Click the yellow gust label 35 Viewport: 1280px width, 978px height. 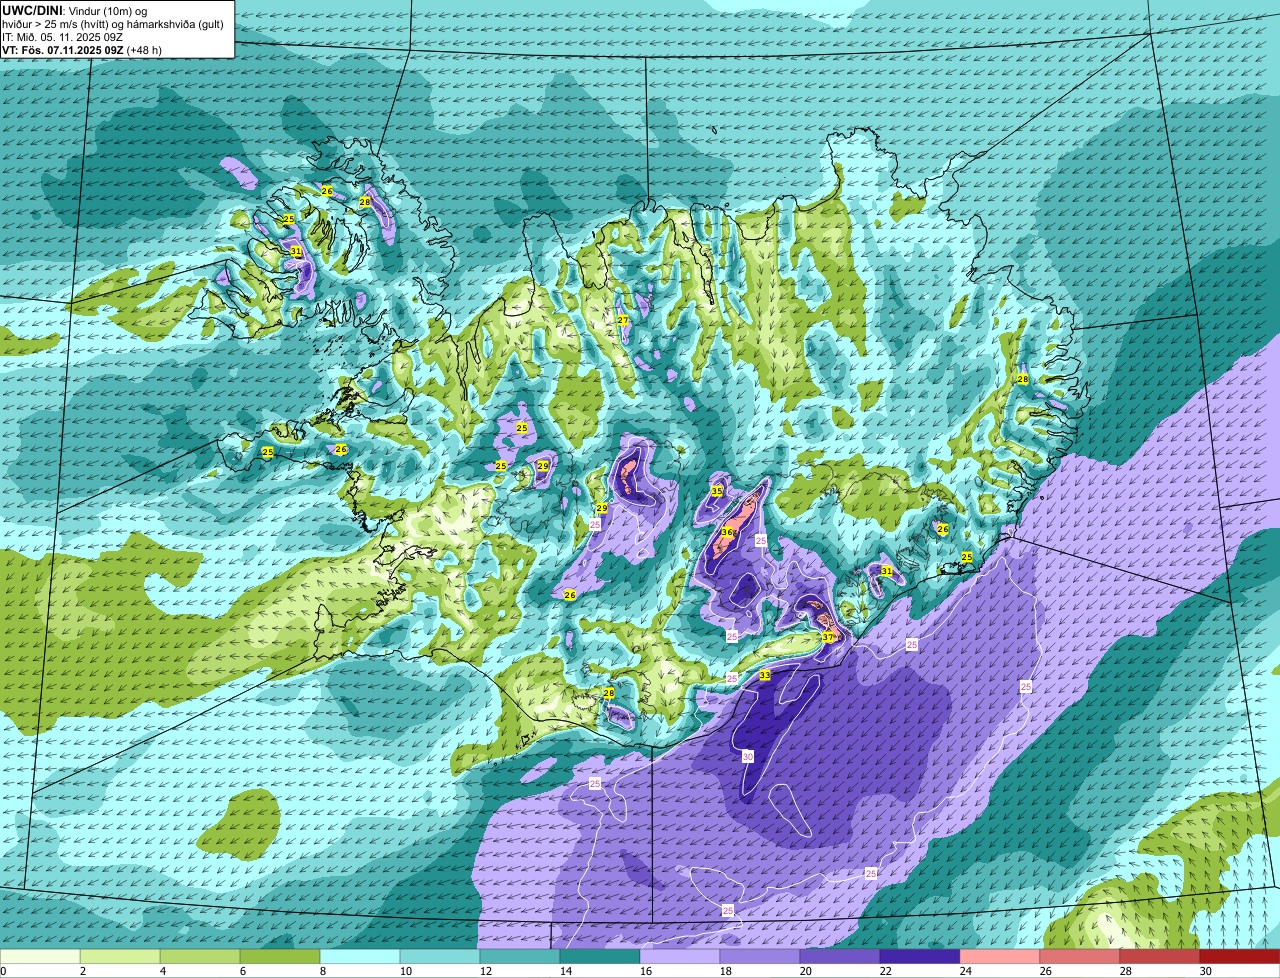[x=717, y=491]
